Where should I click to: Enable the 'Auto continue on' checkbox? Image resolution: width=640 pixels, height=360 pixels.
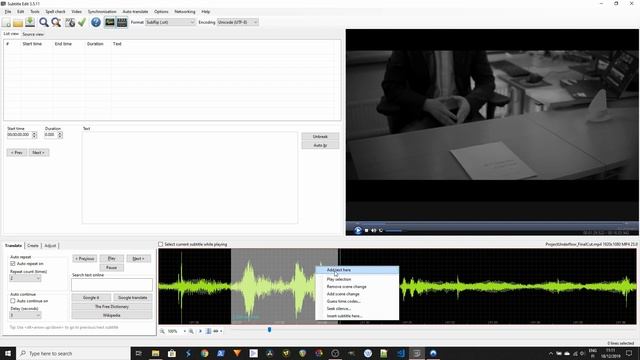(13, 301)
